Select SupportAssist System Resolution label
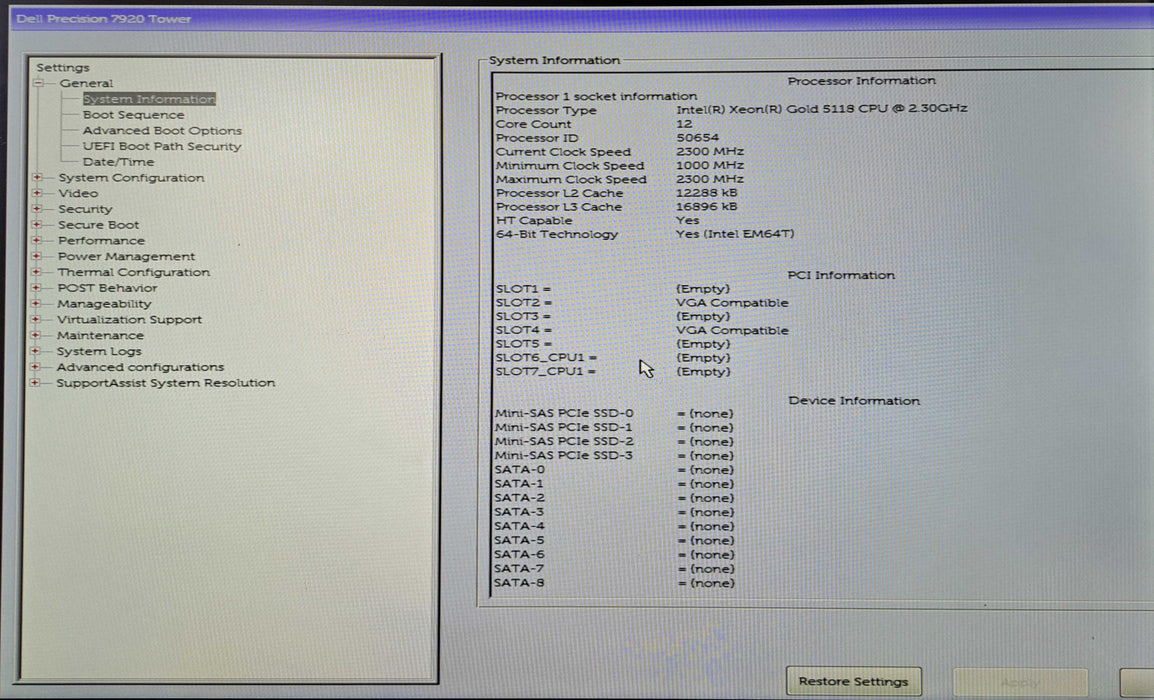This screenshot has width=1154, height=700. point(166,383)
